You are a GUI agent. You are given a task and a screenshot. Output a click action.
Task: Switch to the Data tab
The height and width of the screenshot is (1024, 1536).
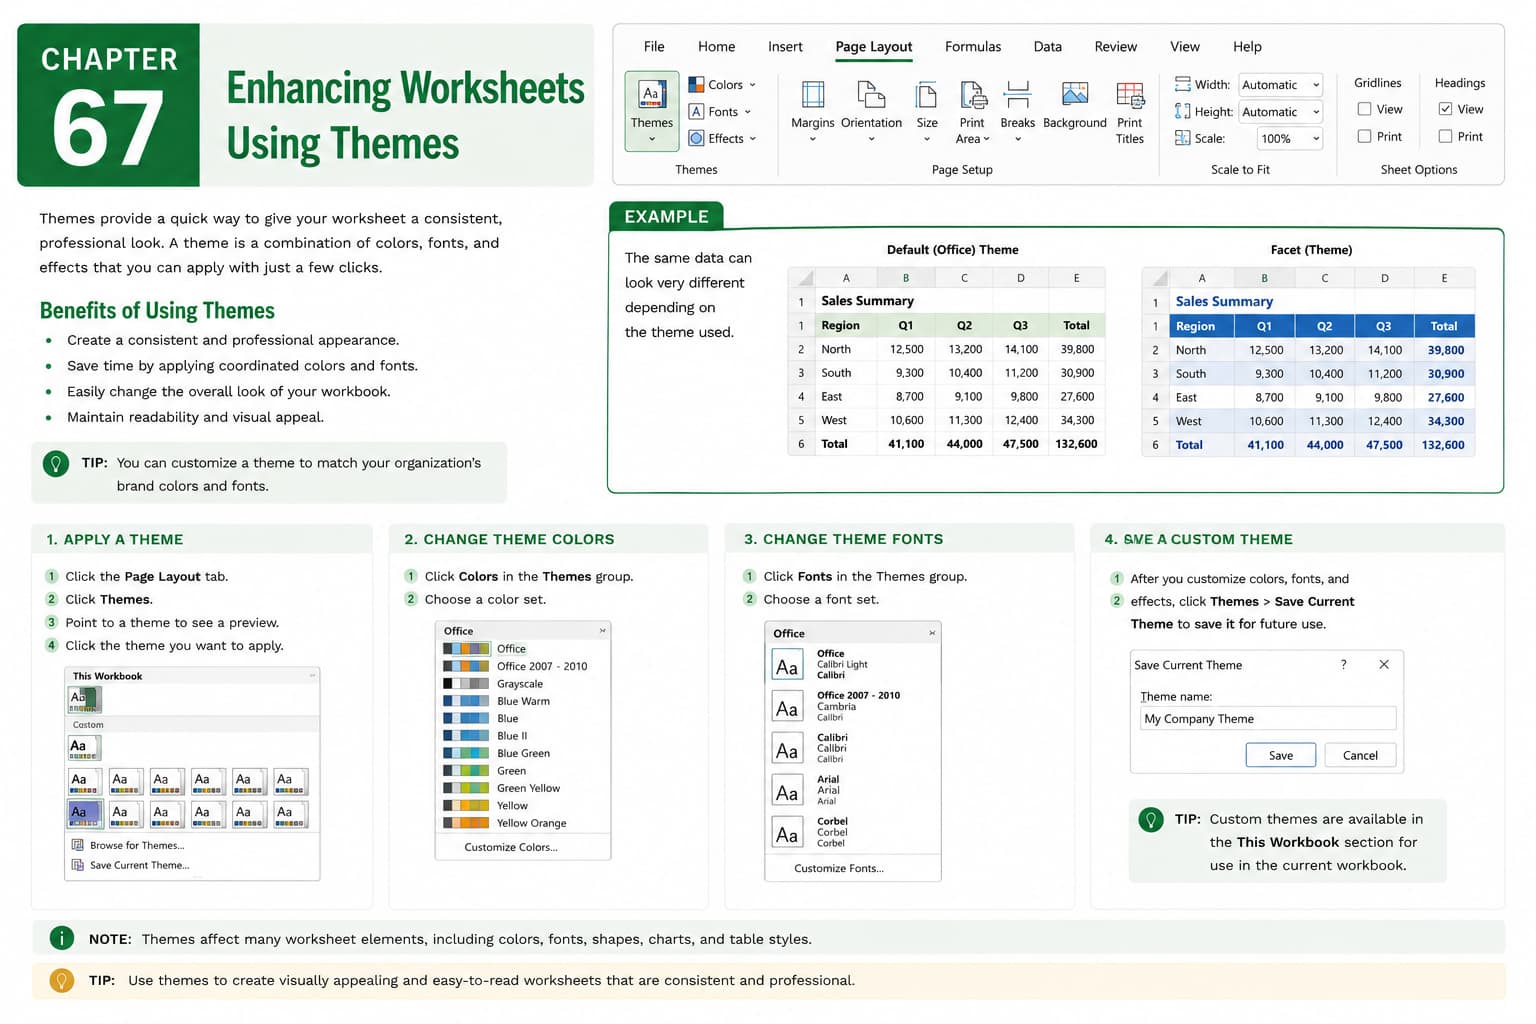[x=1047, y=46]
